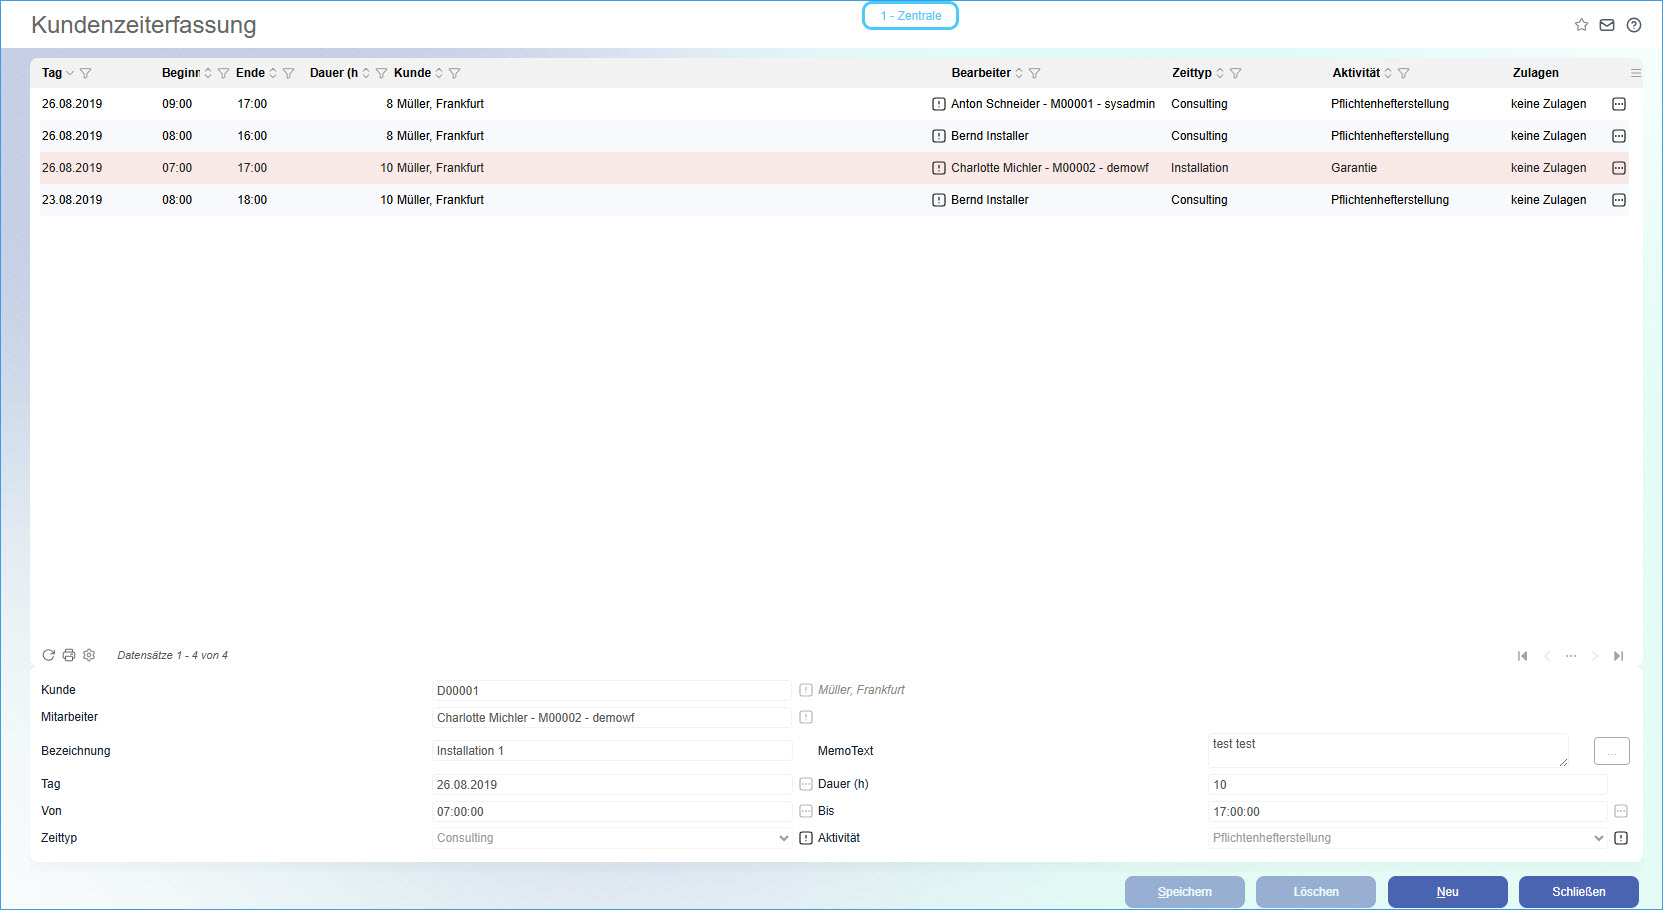Click the favorite star icon
This screenshot has width=1663, height=910.
pyautogui.click(x=1581, y=25)
